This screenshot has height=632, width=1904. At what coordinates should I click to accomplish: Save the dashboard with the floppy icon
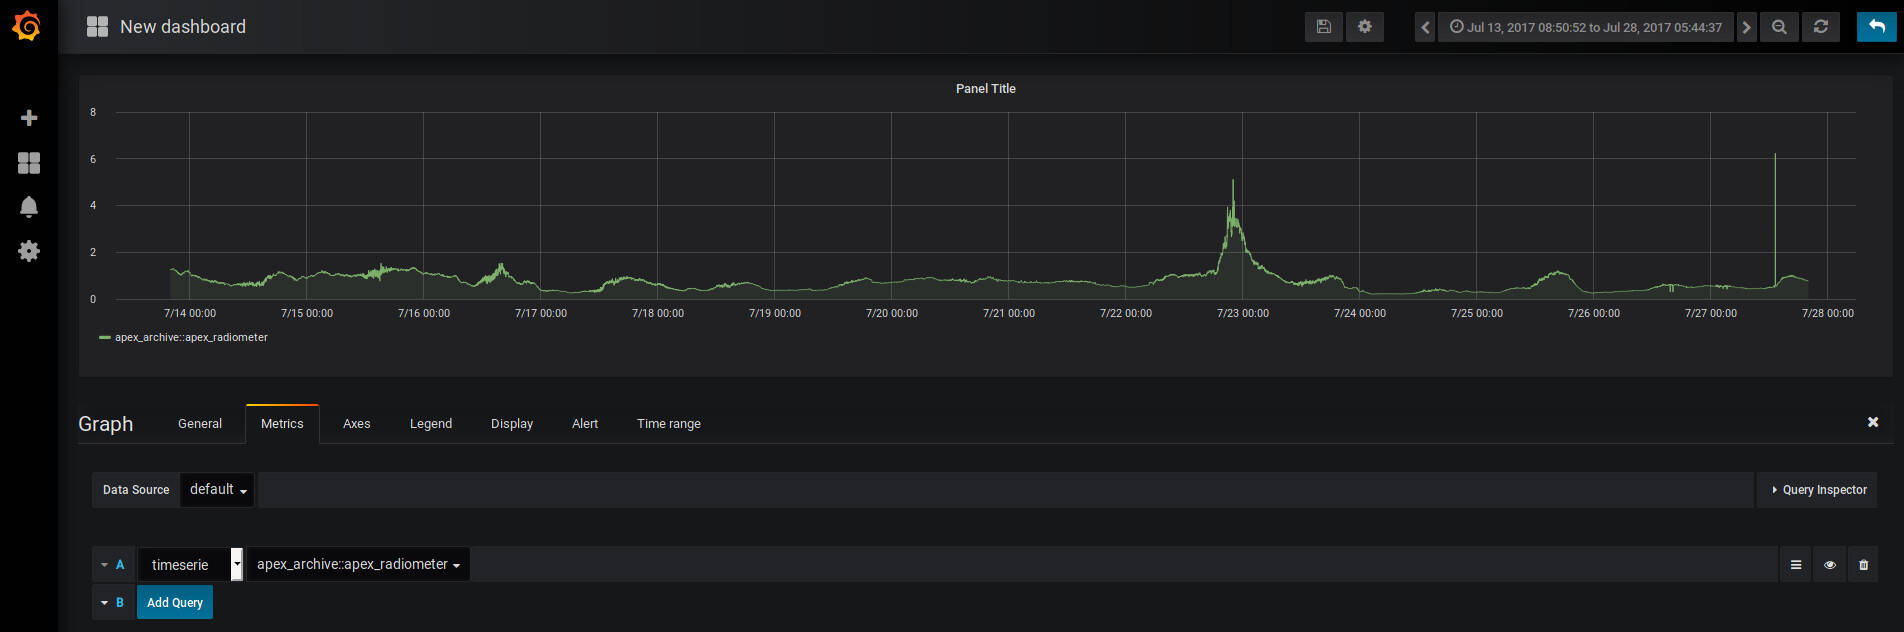pyautogui.click(x=1323, y=27)
